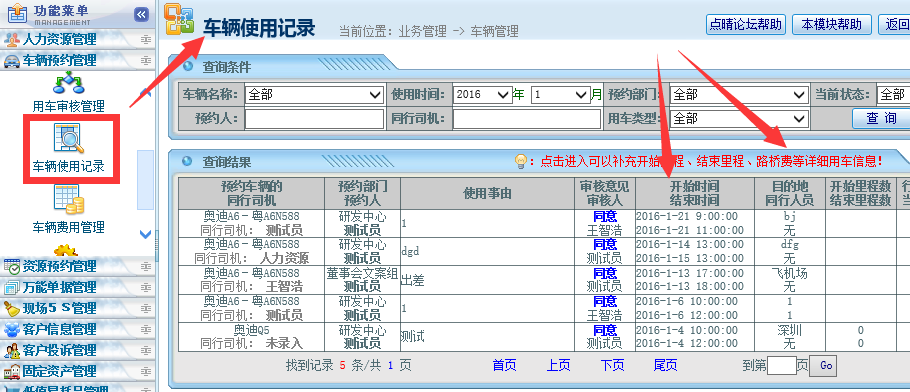Open the 用车类型 dropdown

(739, 118)
